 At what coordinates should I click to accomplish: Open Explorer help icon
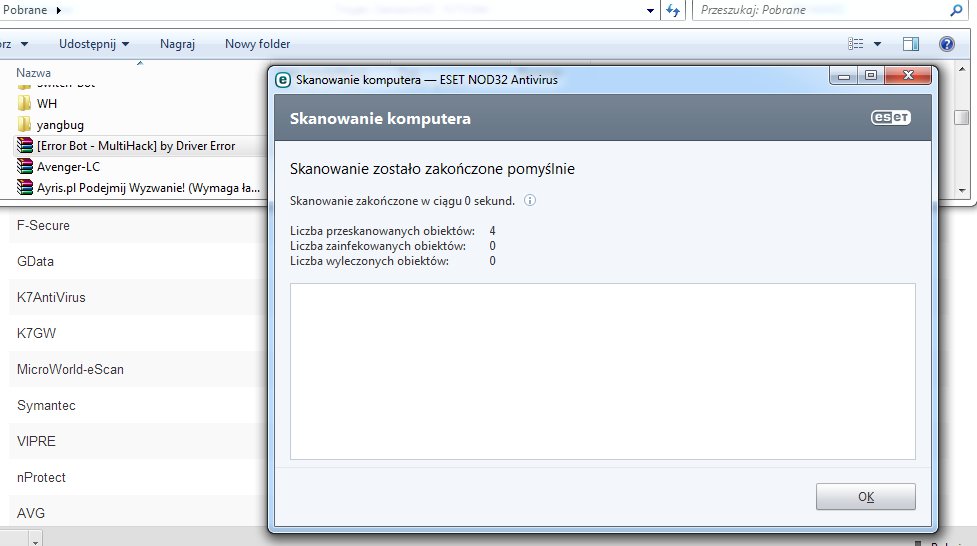[x=946, y=44]
